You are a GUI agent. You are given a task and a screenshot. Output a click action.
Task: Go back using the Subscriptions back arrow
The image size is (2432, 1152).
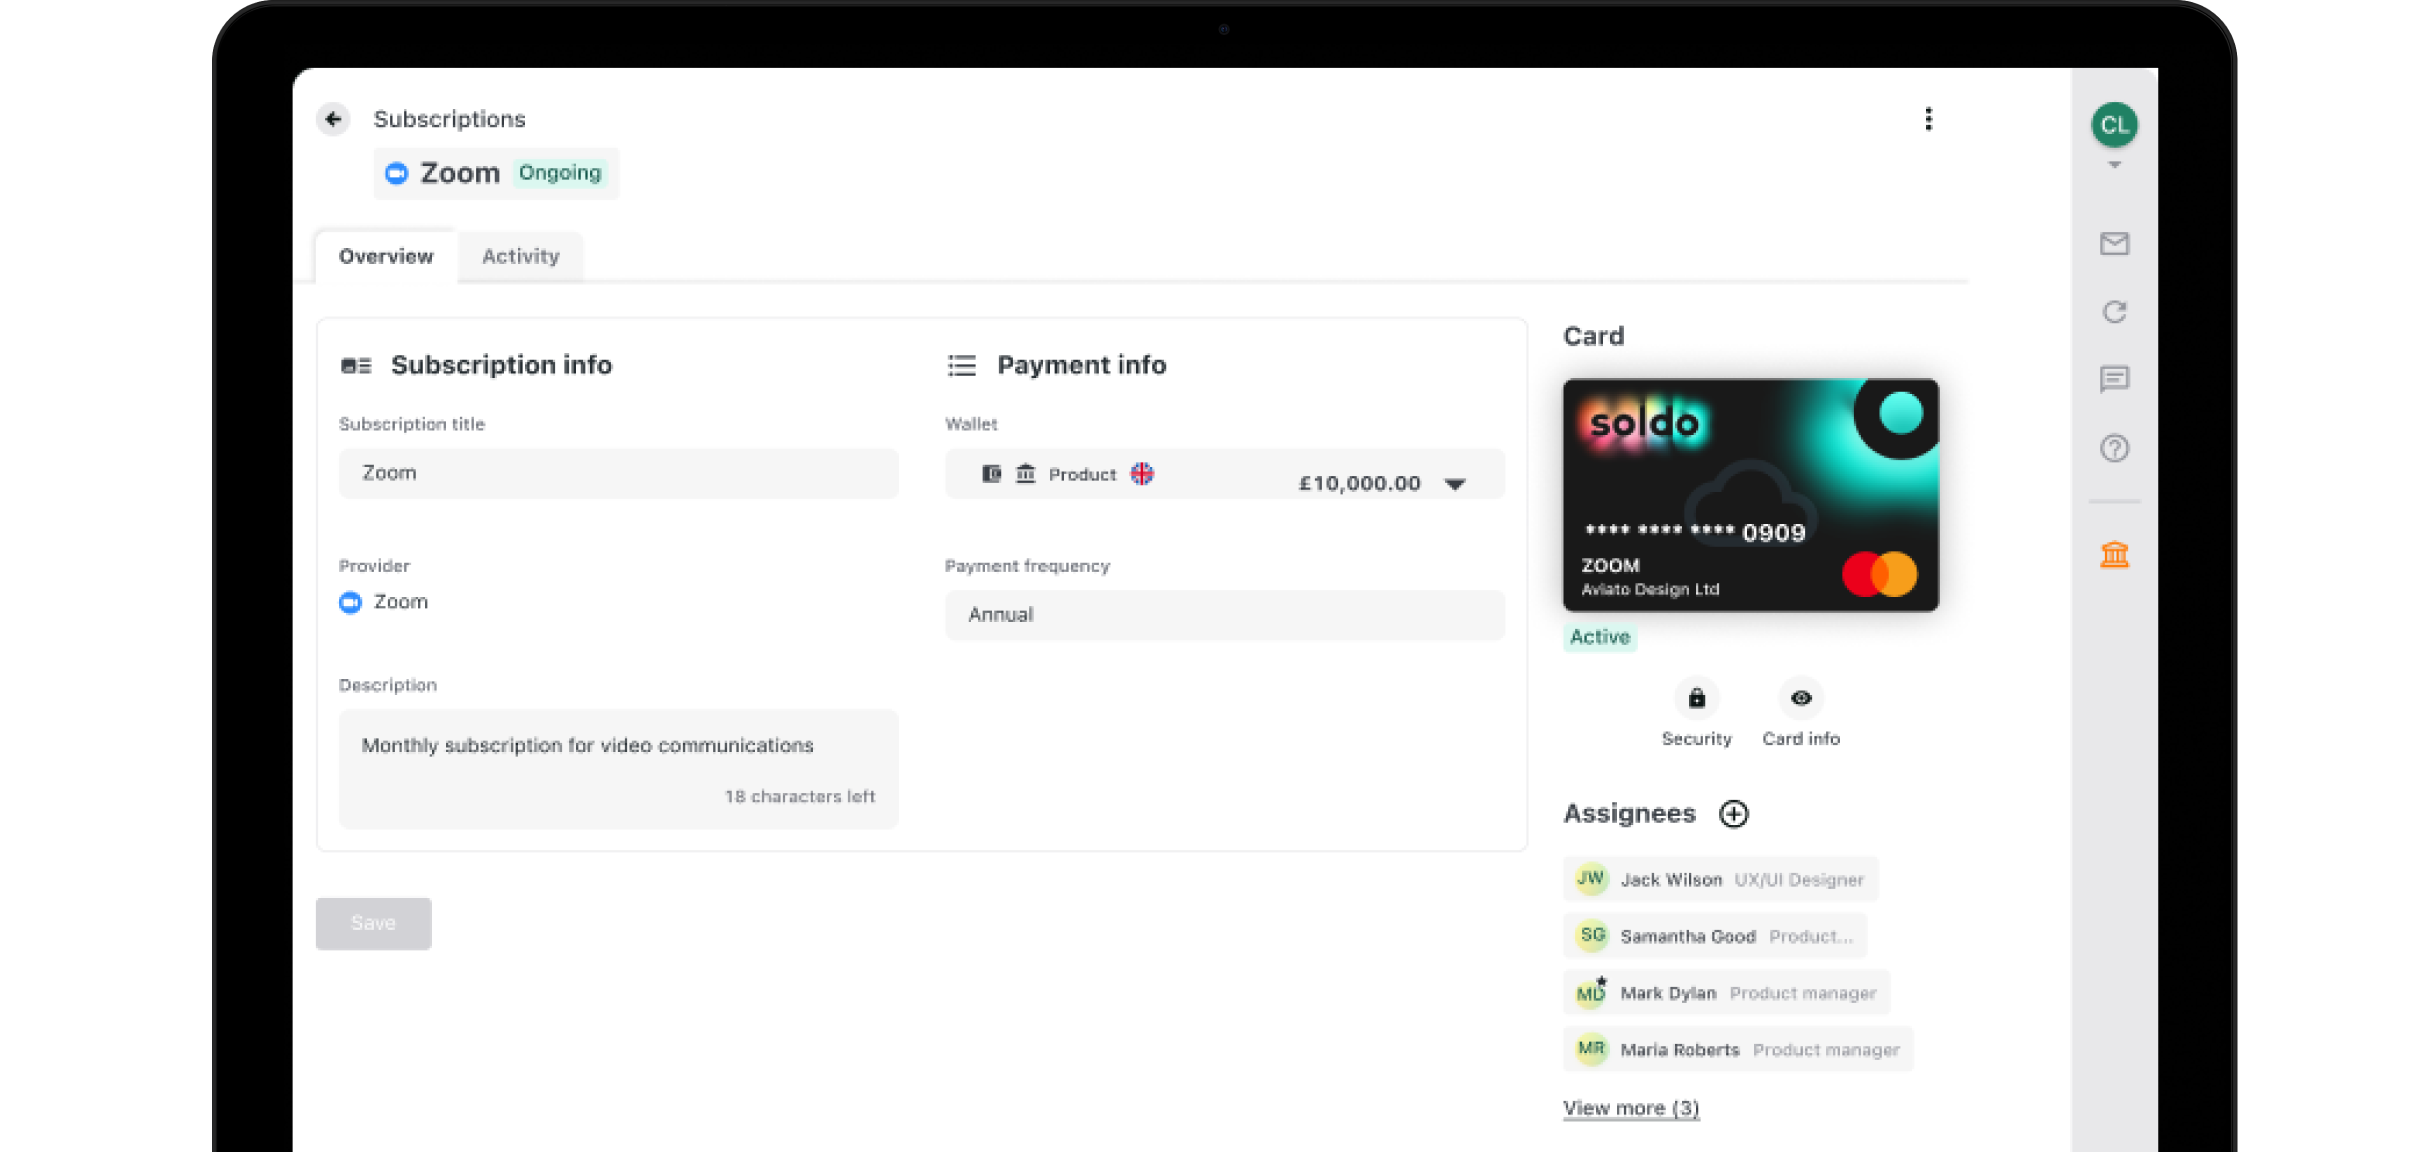pos(333,119)
